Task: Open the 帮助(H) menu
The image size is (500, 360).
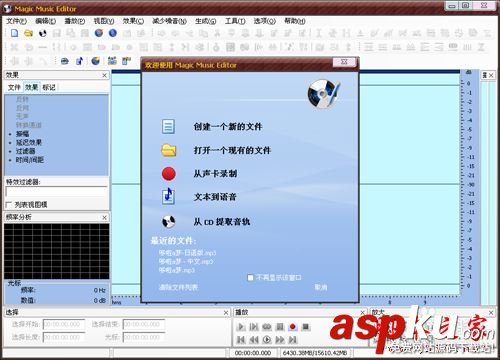Action: pos(294,21)
